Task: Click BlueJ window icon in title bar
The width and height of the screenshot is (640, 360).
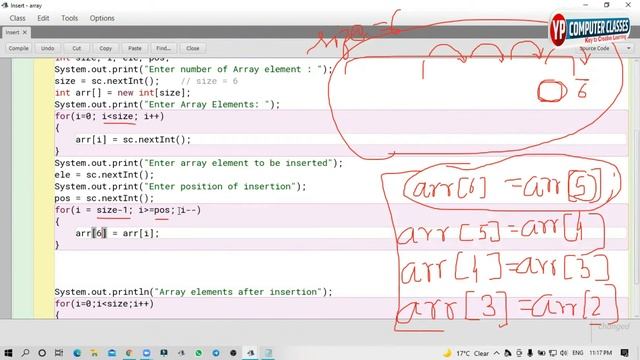Action: [5, 5]
